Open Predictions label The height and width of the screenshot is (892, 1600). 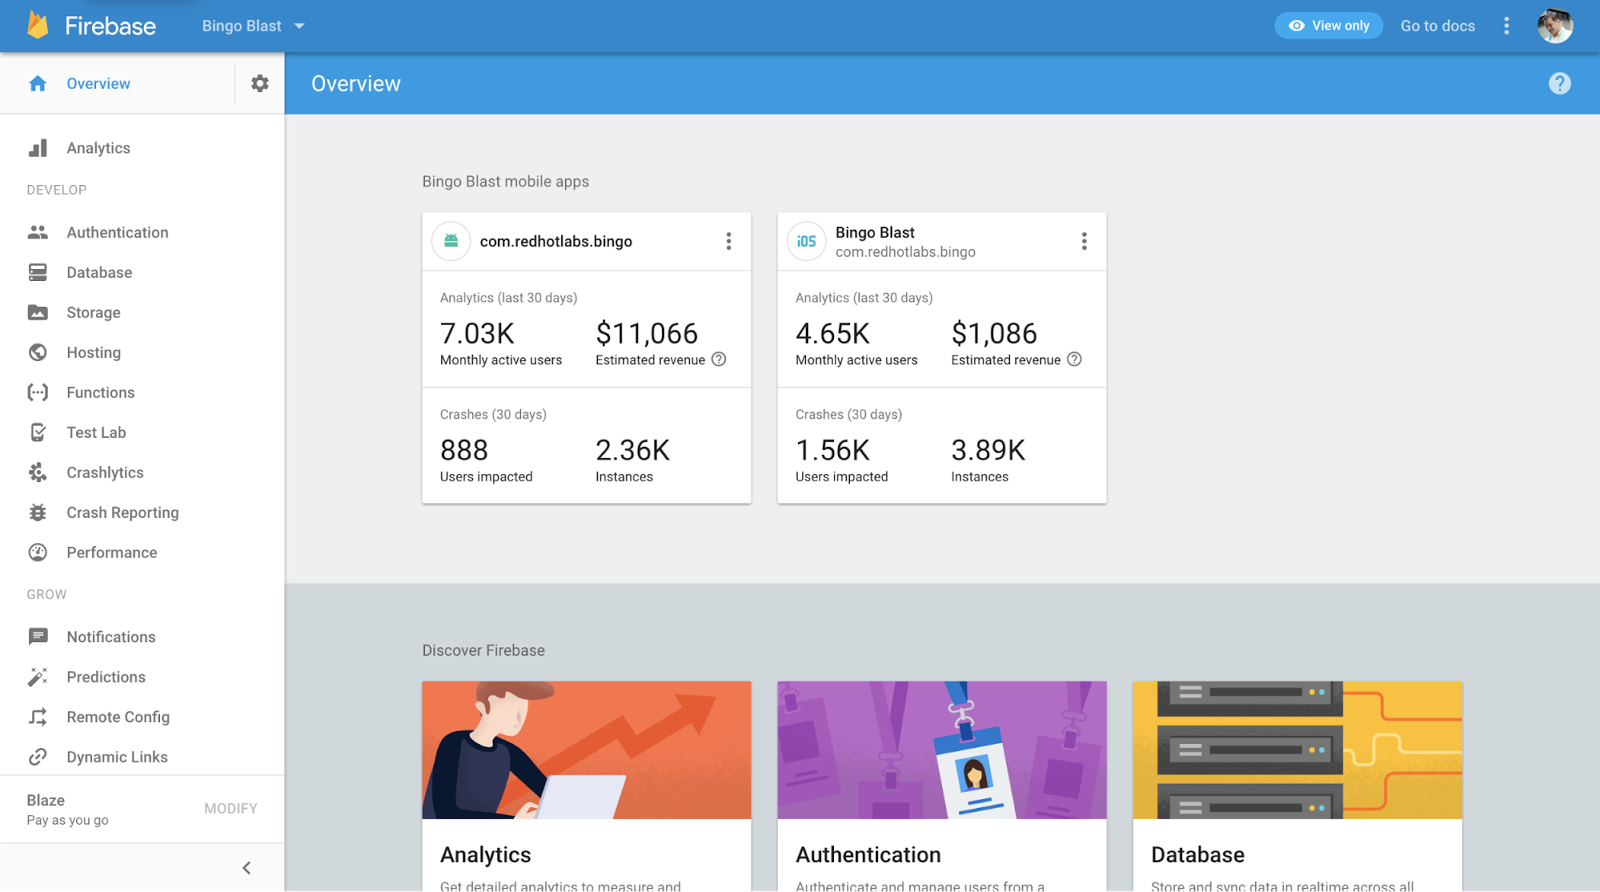tap(106, 677)
